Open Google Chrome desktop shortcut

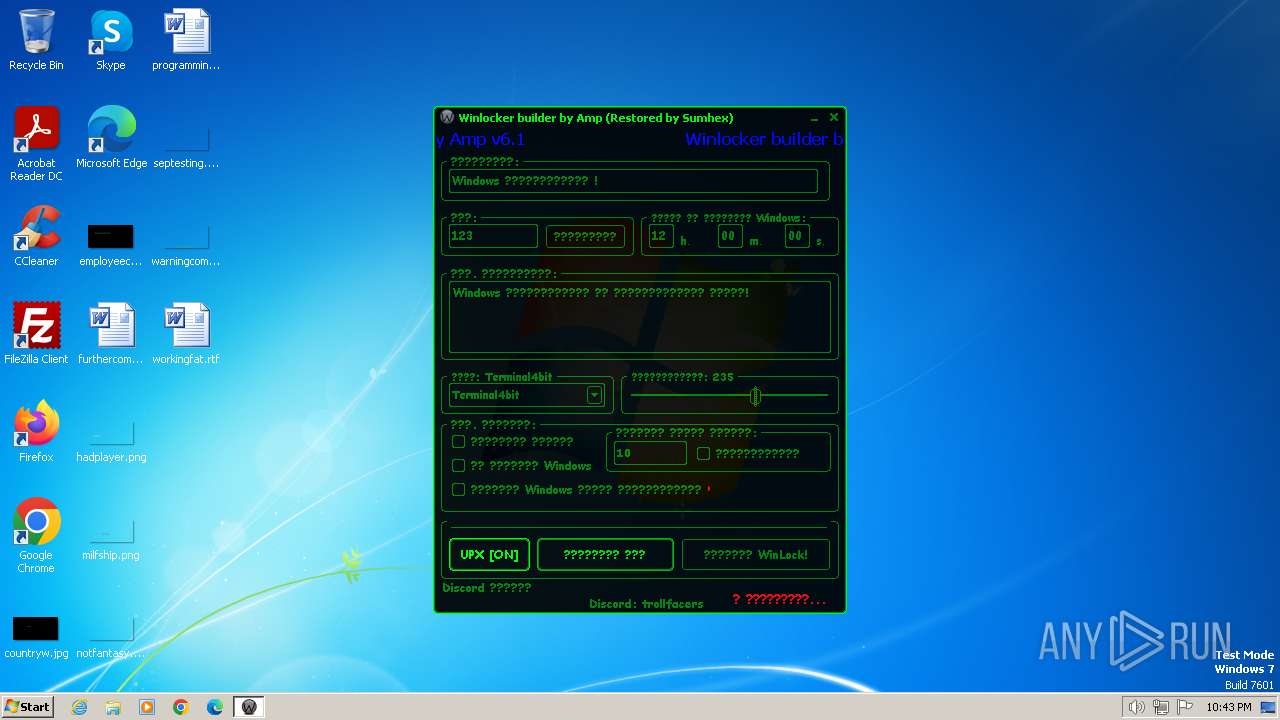tap(36, 535)
